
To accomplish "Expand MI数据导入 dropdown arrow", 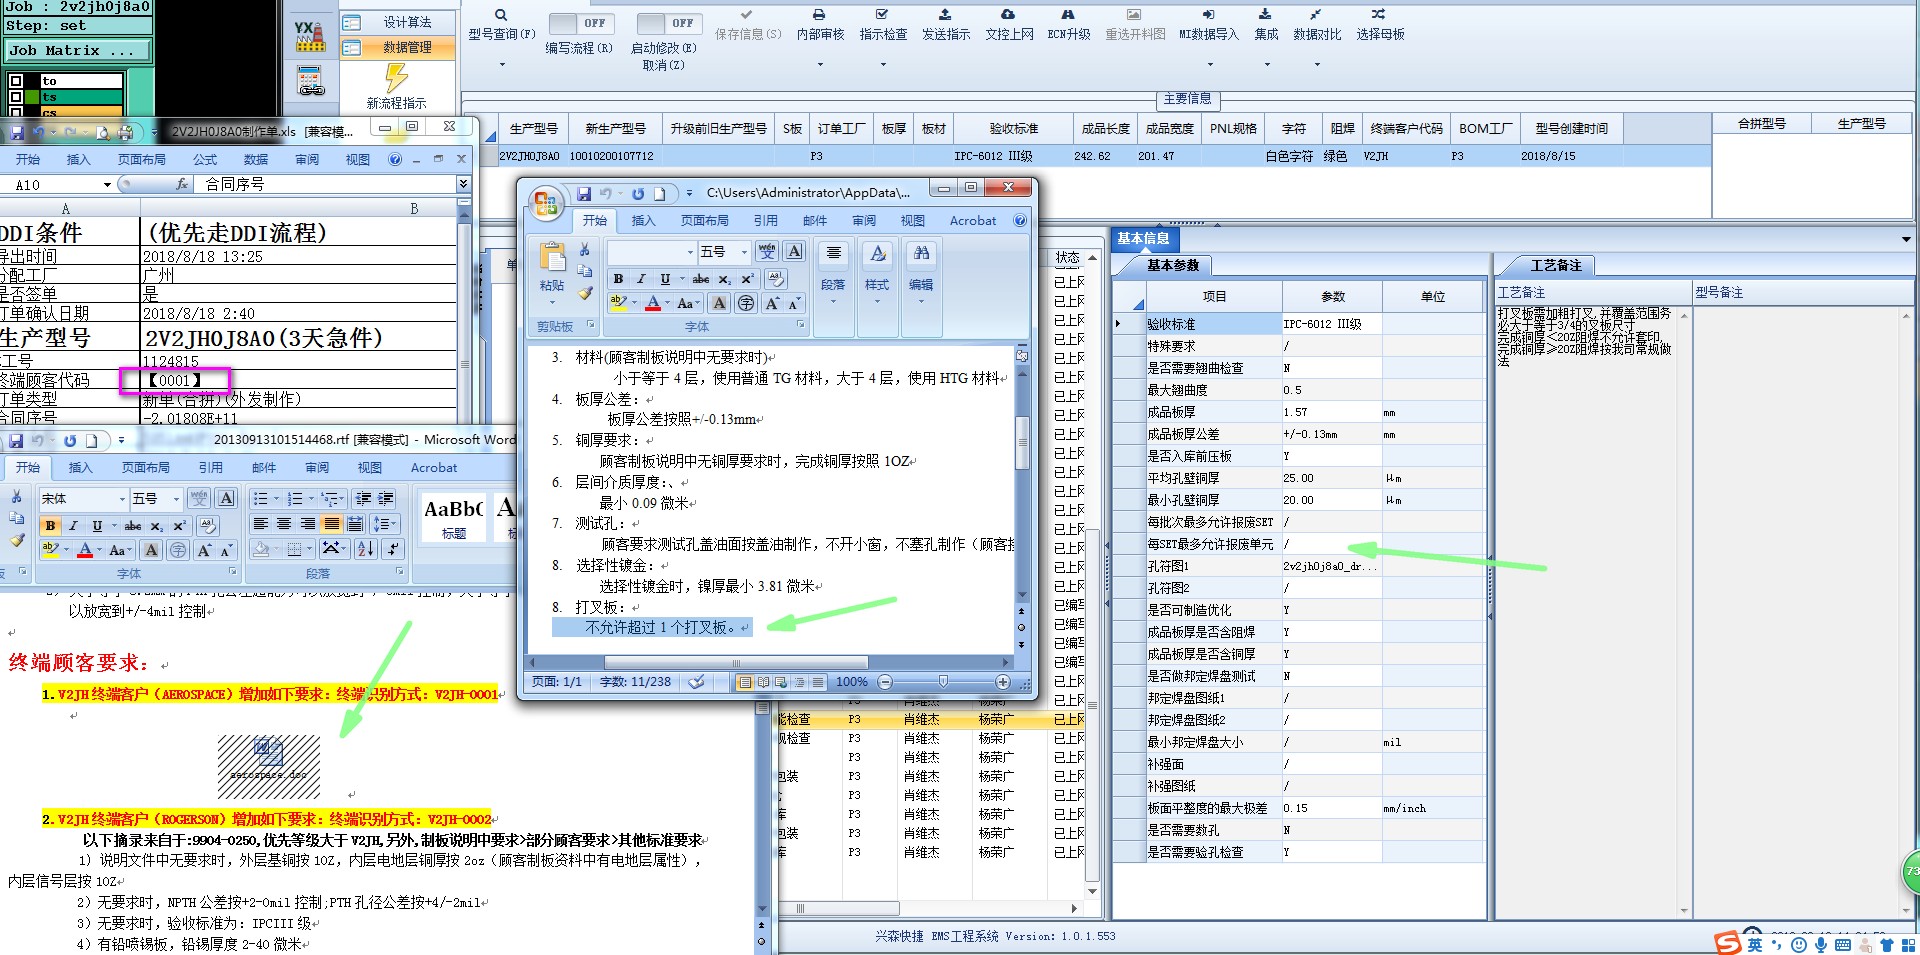I will [1208, 64].
